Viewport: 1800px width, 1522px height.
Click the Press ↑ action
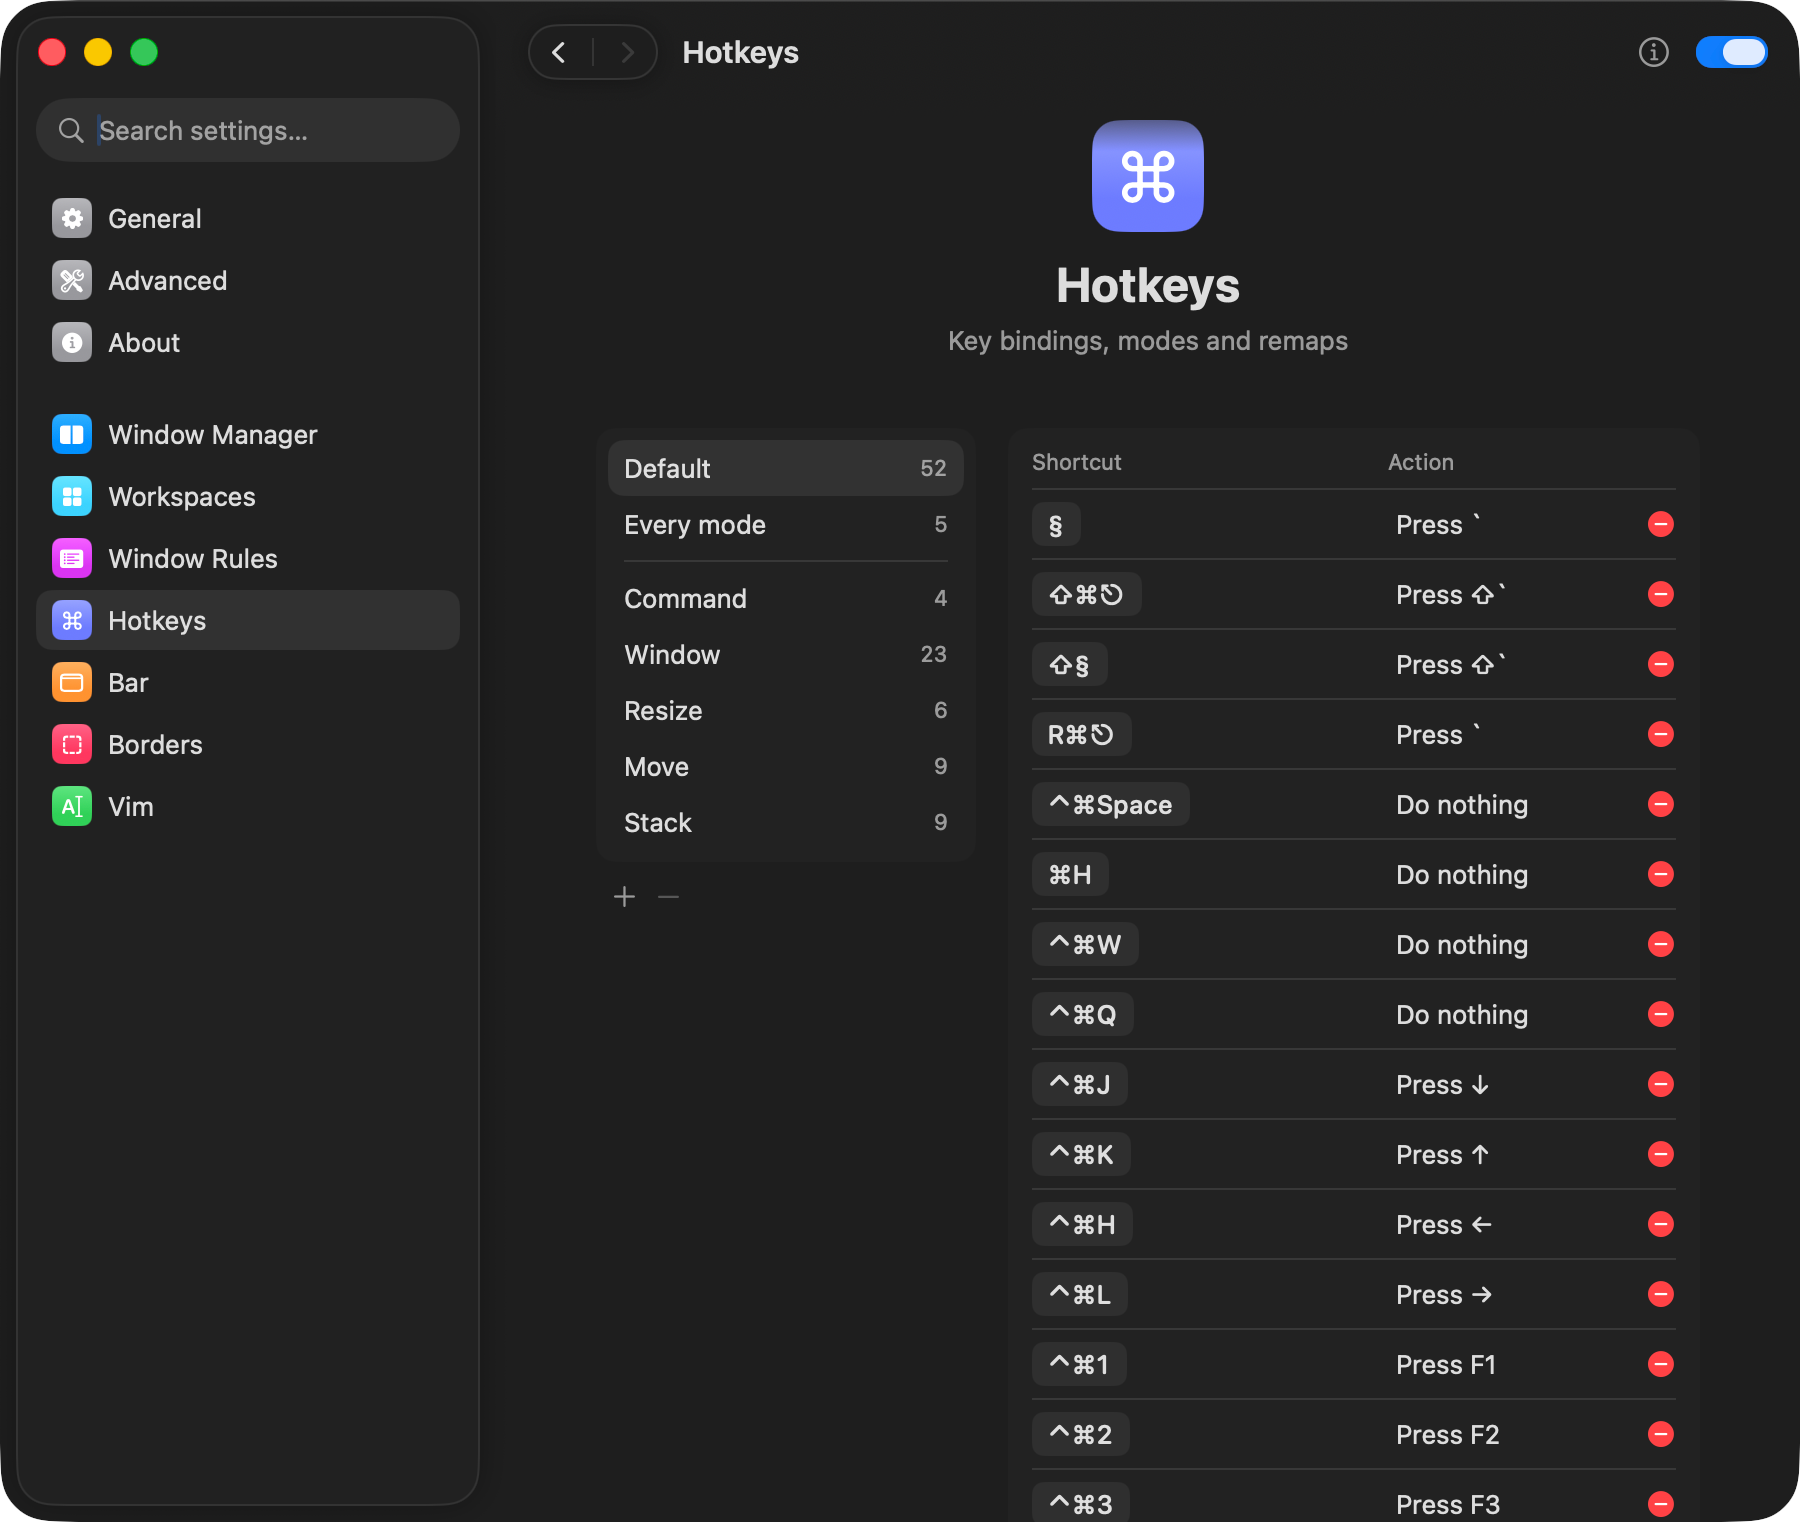1443,1154
